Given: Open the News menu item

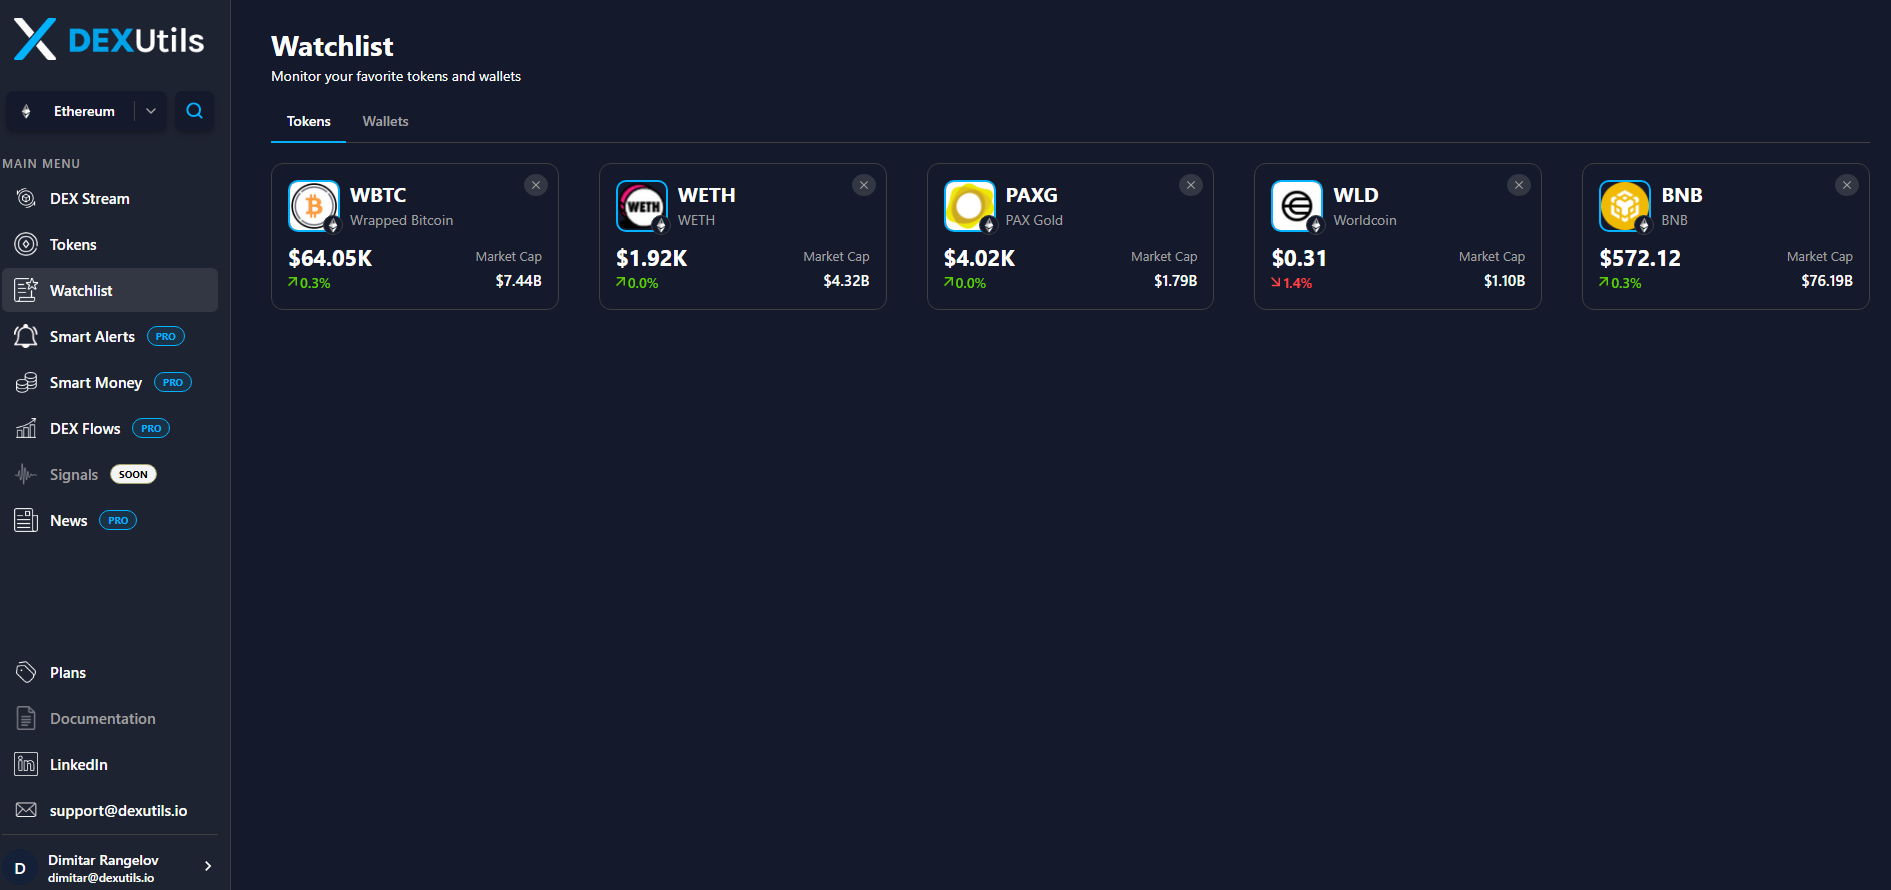Looking at the screenshot, I should pos(110,520).
